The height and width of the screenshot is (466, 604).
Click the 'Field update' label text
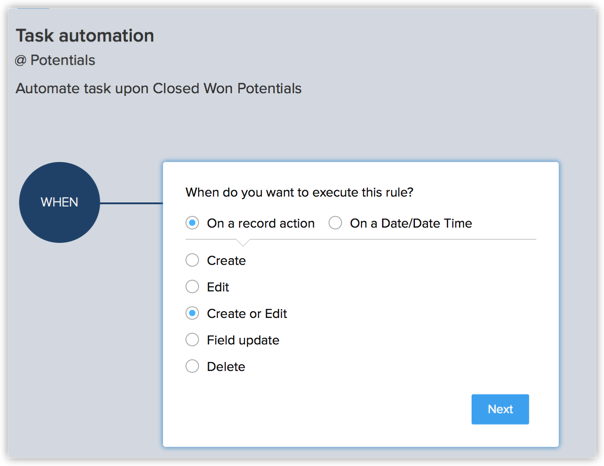coord(243,340)
